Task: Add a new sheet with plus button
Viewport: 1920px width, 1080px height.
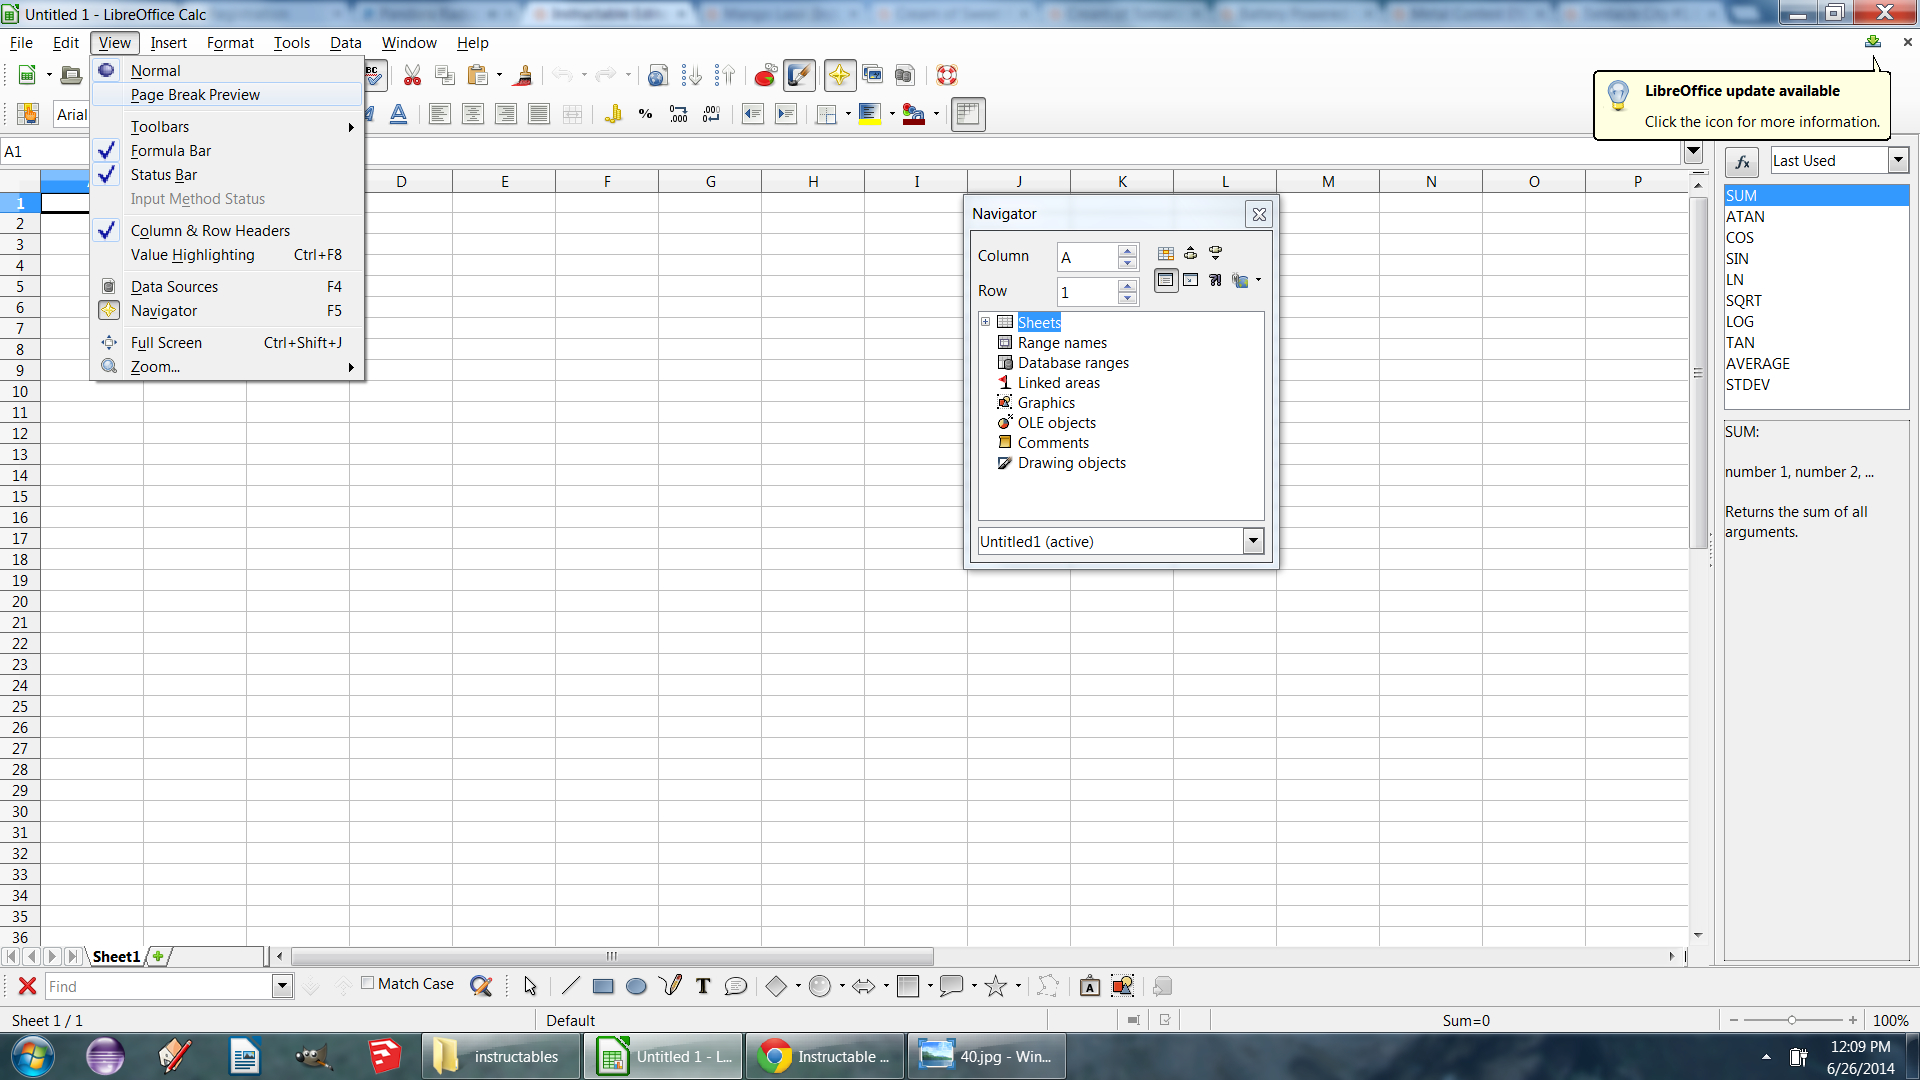Action: coord(158,957)
